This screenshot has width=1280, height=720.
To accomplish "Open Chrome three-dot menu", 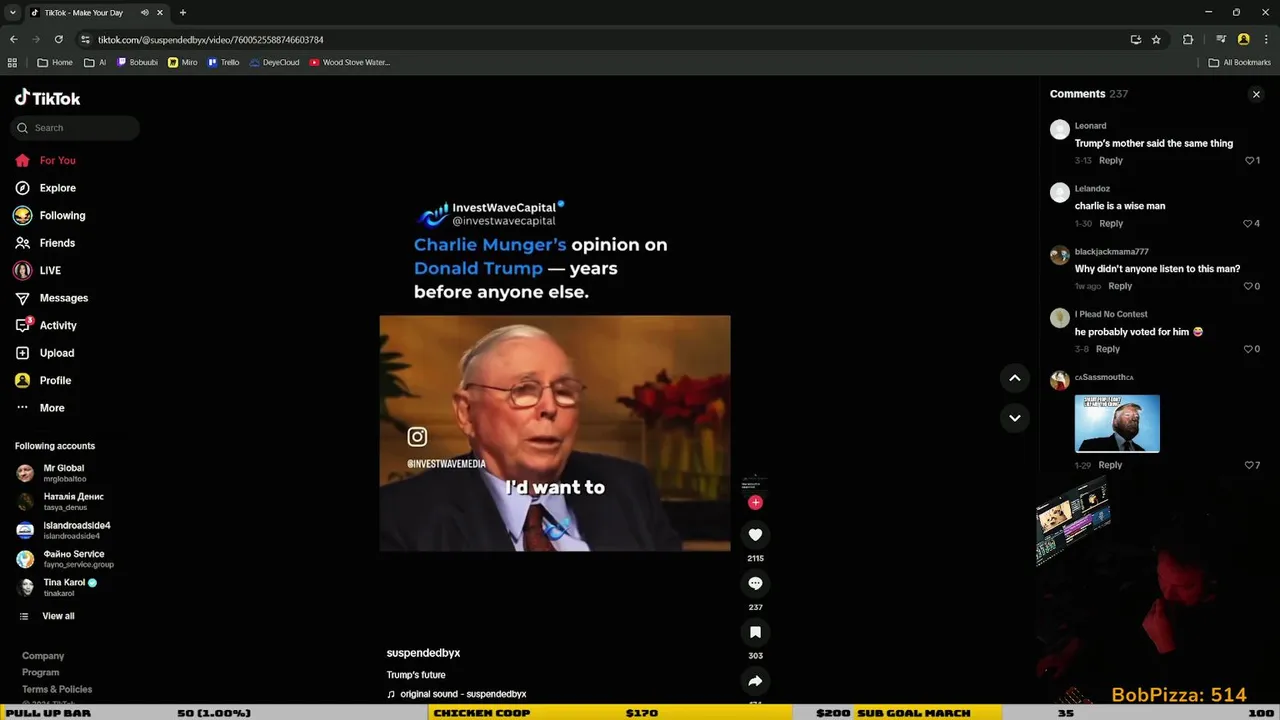I will pos(1266,39).
